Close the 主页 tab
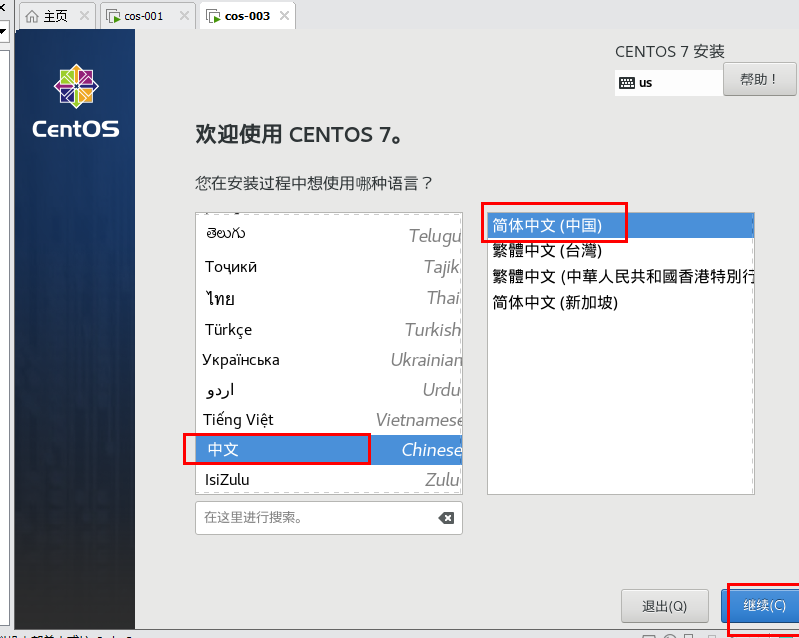This screenshot has width=799, height=638. pyautogui.click(x=84, y=16)
